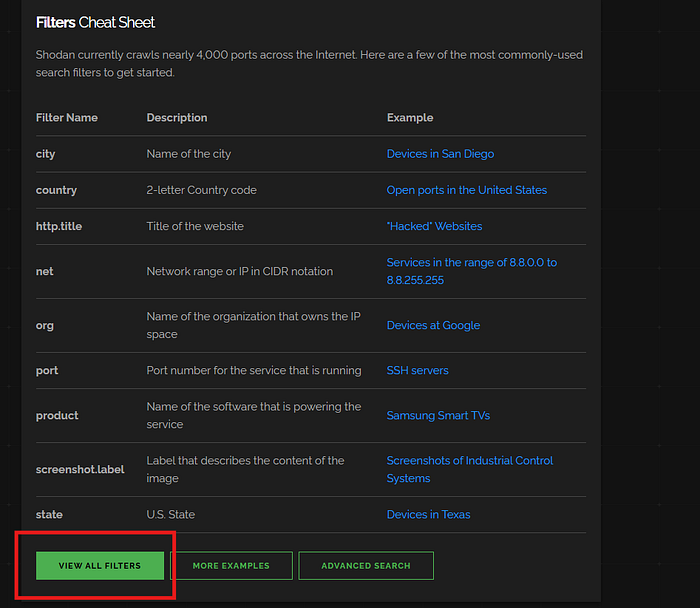Click 'Name of the organization that owns' text

[254, 325]
